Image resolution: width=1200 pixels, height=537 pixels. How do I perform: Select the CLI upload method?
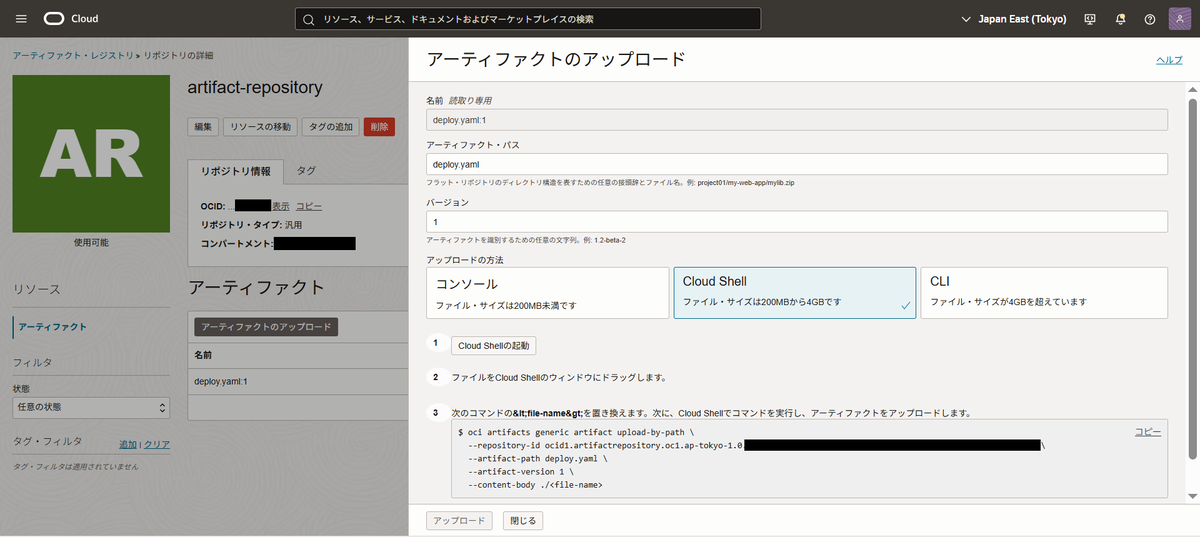tap(1044, 292)
